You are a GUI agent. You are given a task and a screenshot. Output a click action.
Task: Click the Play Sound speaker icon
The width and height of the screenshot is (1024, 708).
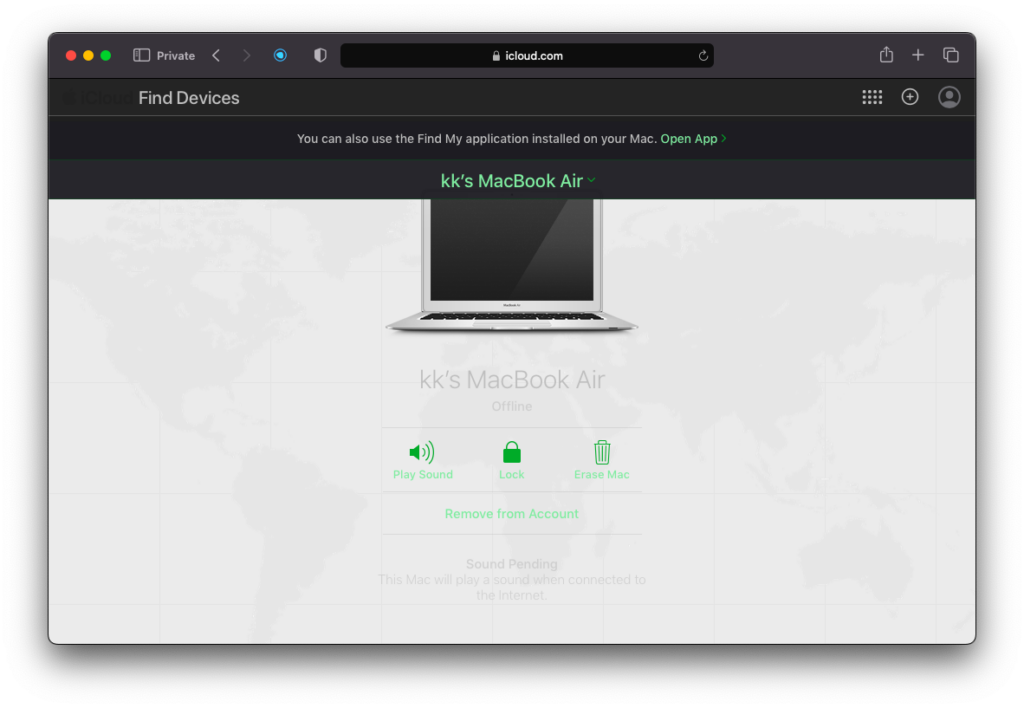423,452
